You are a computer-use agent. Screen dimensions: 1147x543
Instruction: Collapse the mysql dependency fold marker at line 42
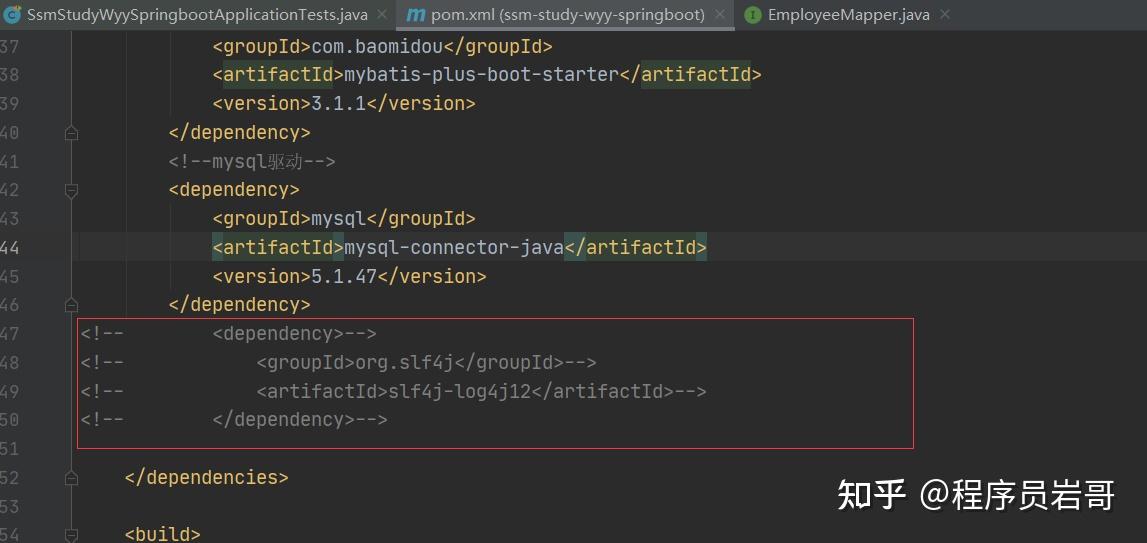pos(71,190)
